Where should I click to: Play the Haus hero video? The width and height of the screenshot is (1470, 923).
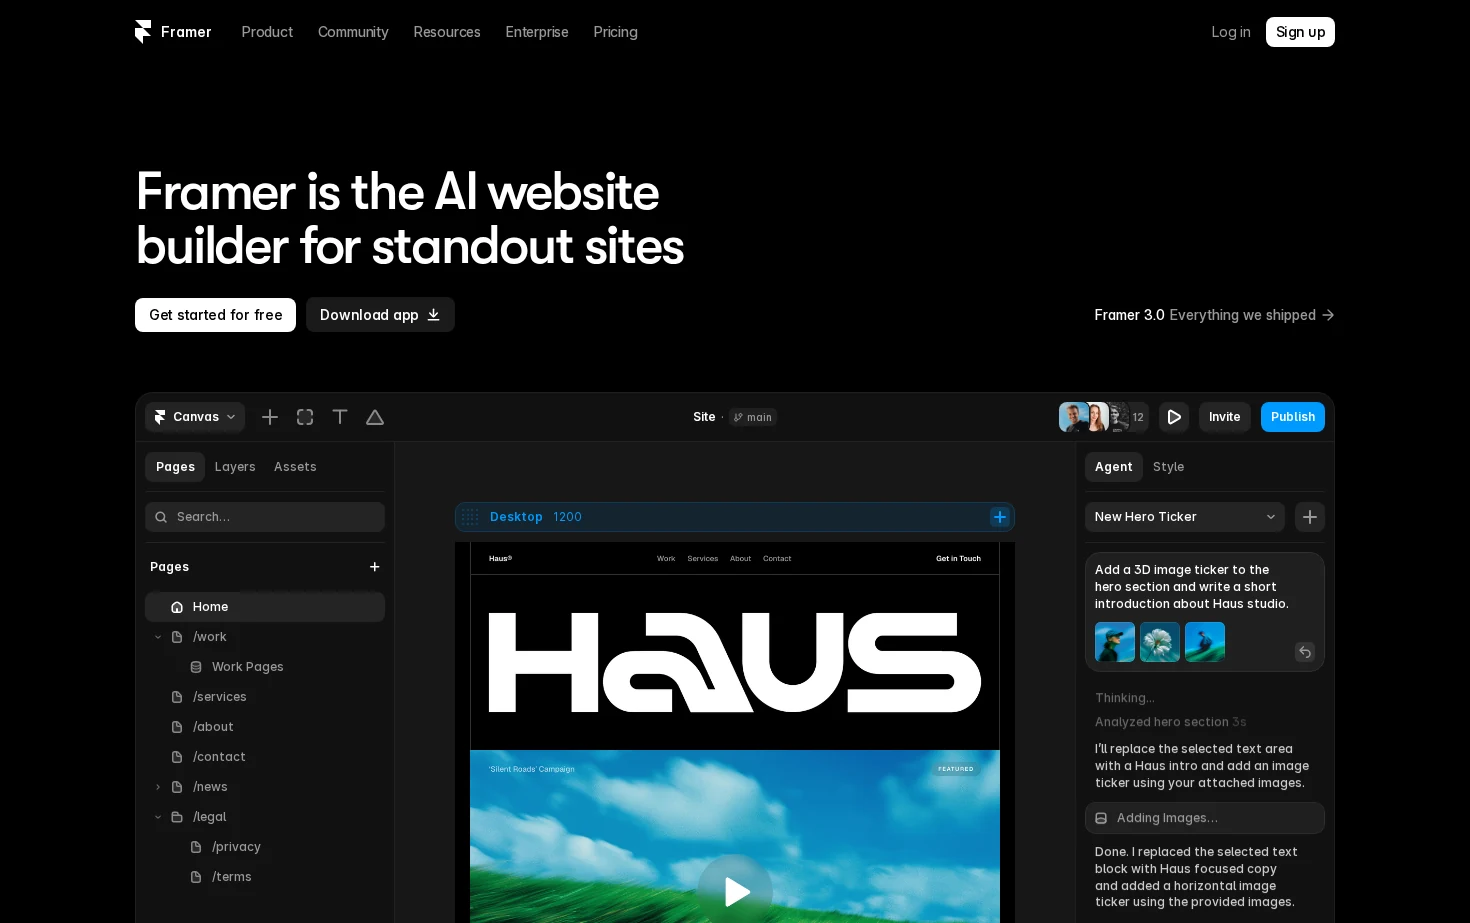point(735,891)
